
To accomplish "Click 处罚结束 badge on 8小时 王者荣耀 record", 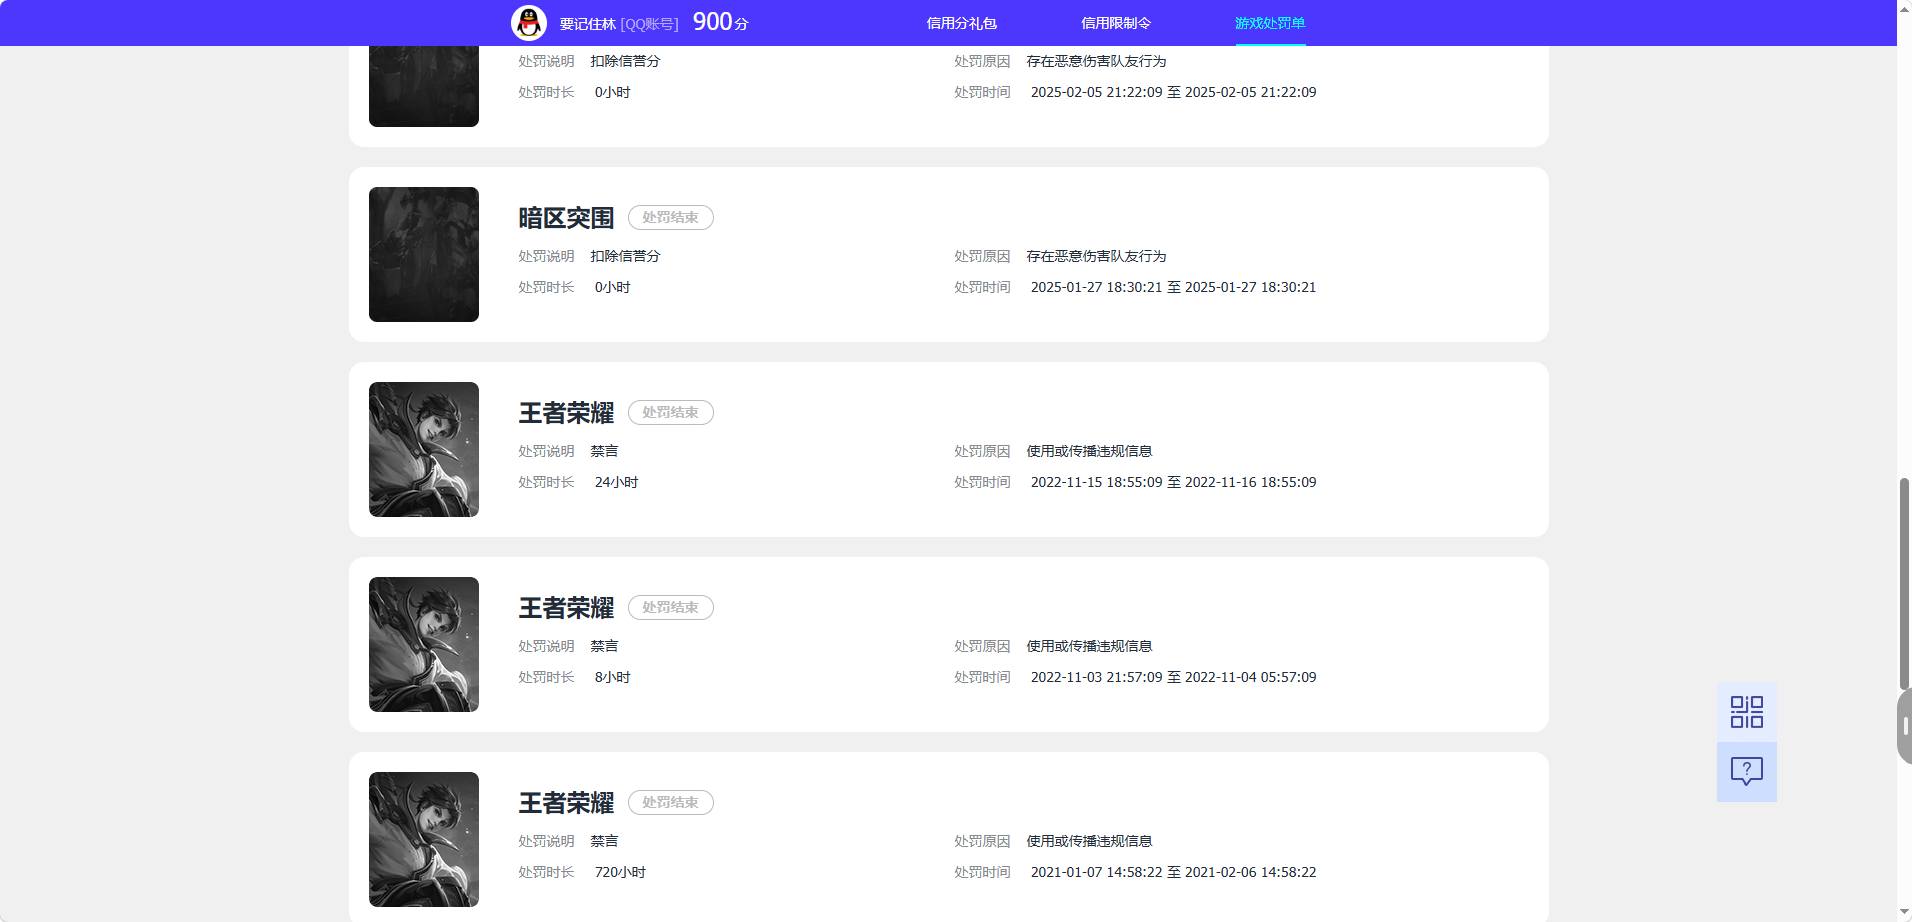I will pyautogui.click(x=670, y=607).
